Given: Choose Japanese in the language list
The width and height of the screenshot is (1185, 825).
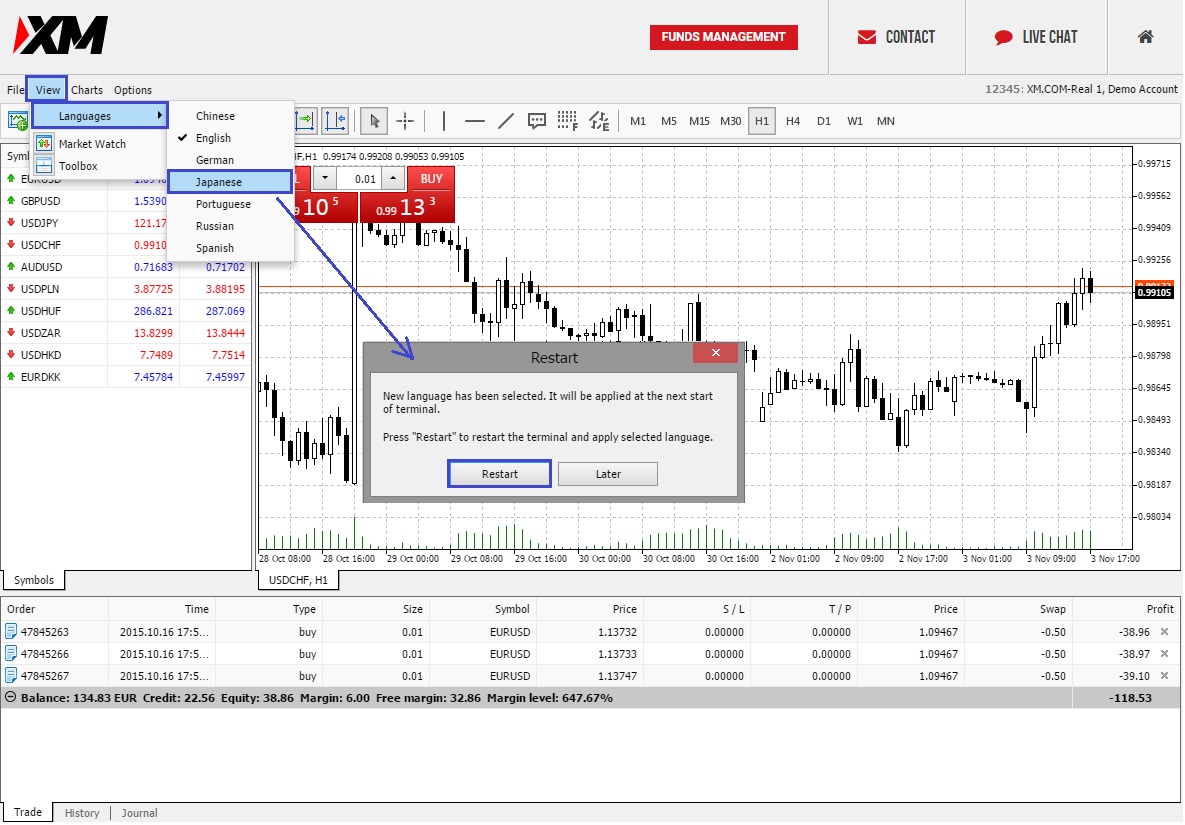Looking at the screenshot, I should [230, 181].
